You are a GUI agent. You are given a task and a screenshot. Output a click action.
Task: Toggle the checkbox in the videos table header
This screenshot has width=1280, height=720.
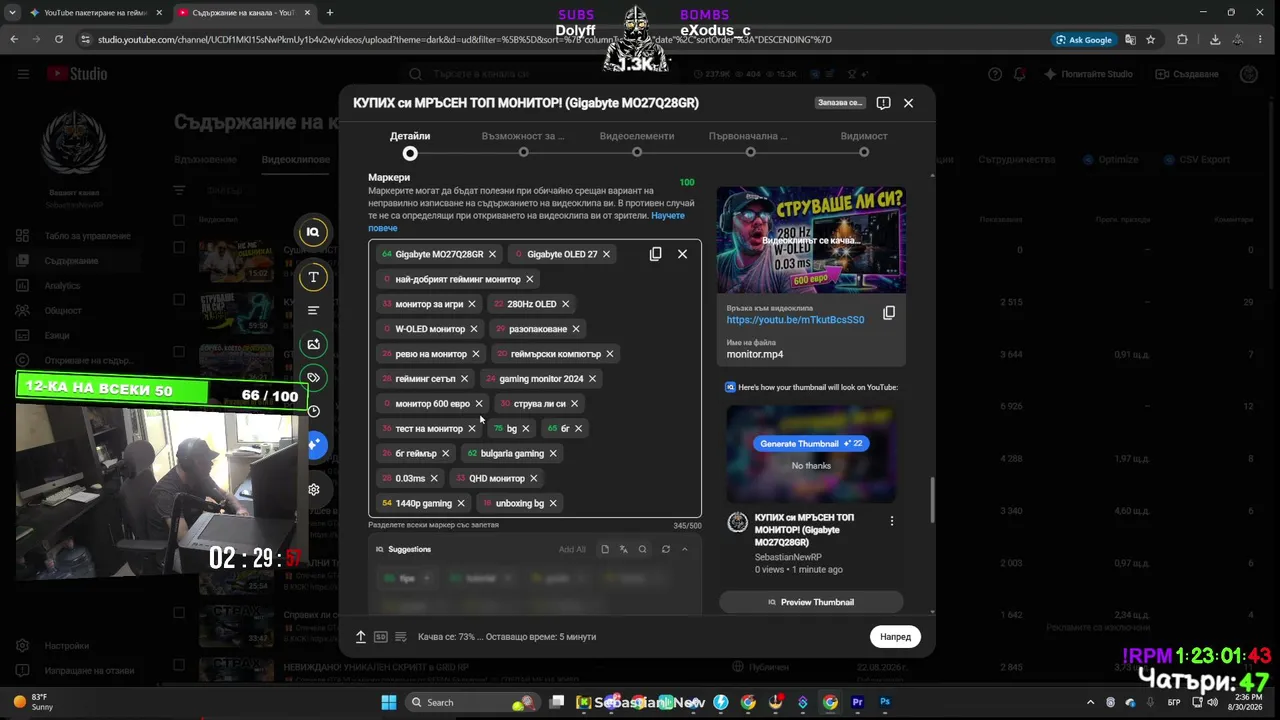(x=179, y=220)
